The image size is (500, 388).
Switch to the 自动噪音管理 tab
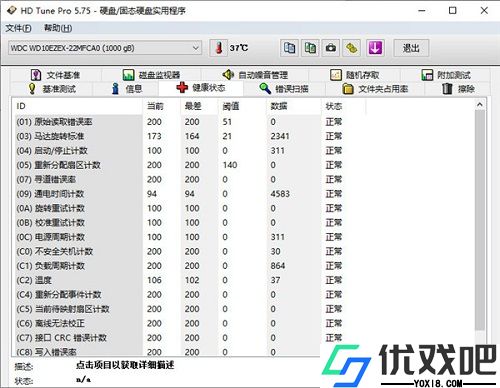pyautogui.click(x=255, y=75)
